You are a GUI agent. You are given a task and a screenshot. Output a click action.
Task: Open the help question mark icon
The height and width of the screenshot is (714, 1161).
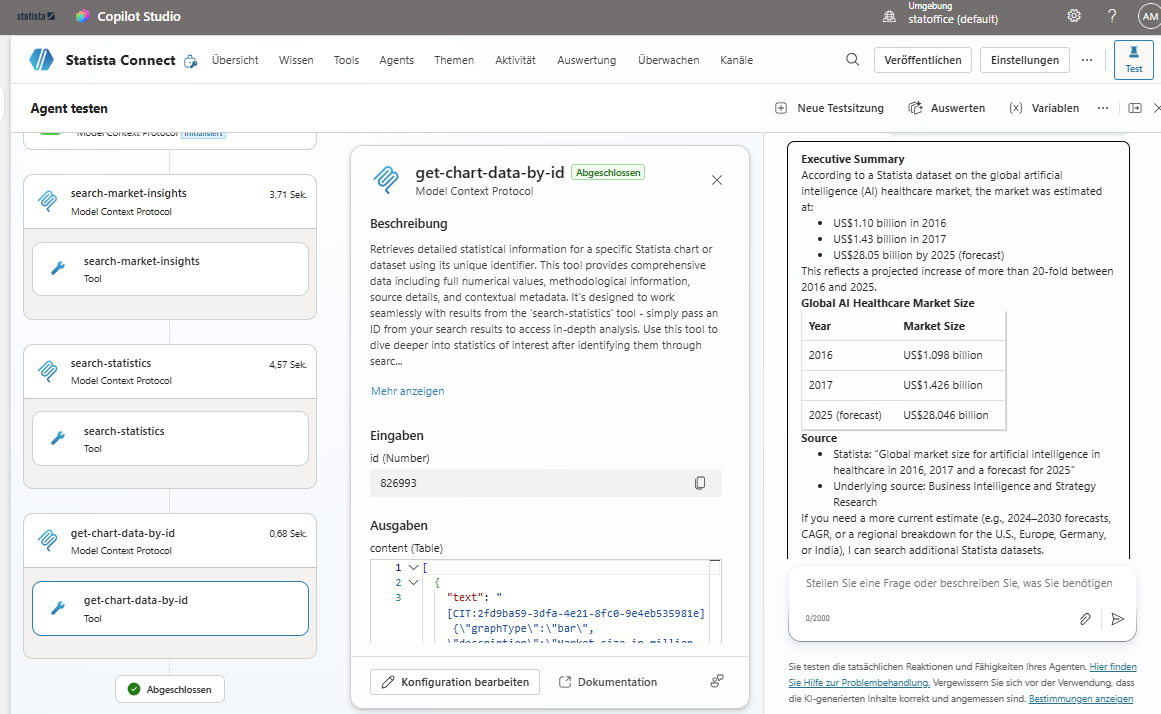(x=1112, y=16)
